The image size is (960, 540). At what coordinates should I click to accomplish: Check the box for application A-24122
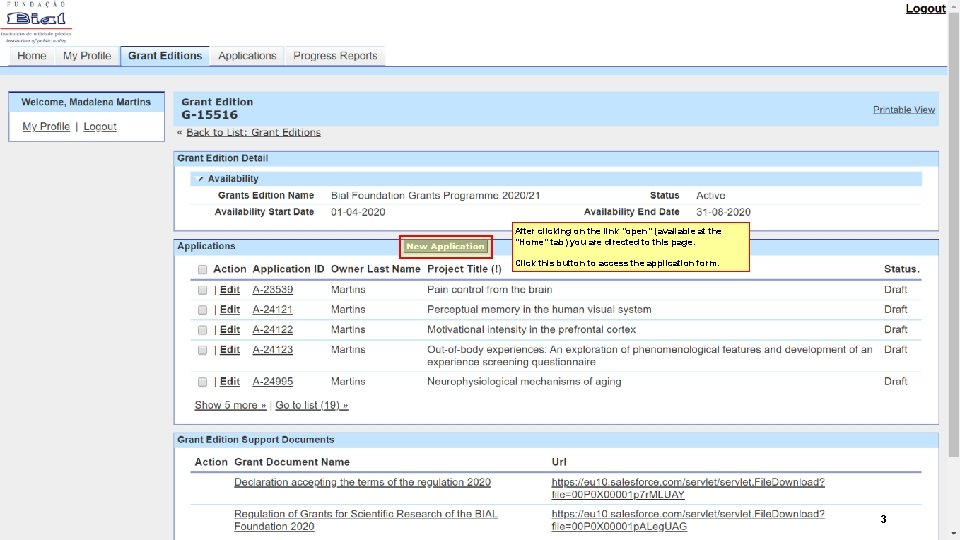point(202,330)
